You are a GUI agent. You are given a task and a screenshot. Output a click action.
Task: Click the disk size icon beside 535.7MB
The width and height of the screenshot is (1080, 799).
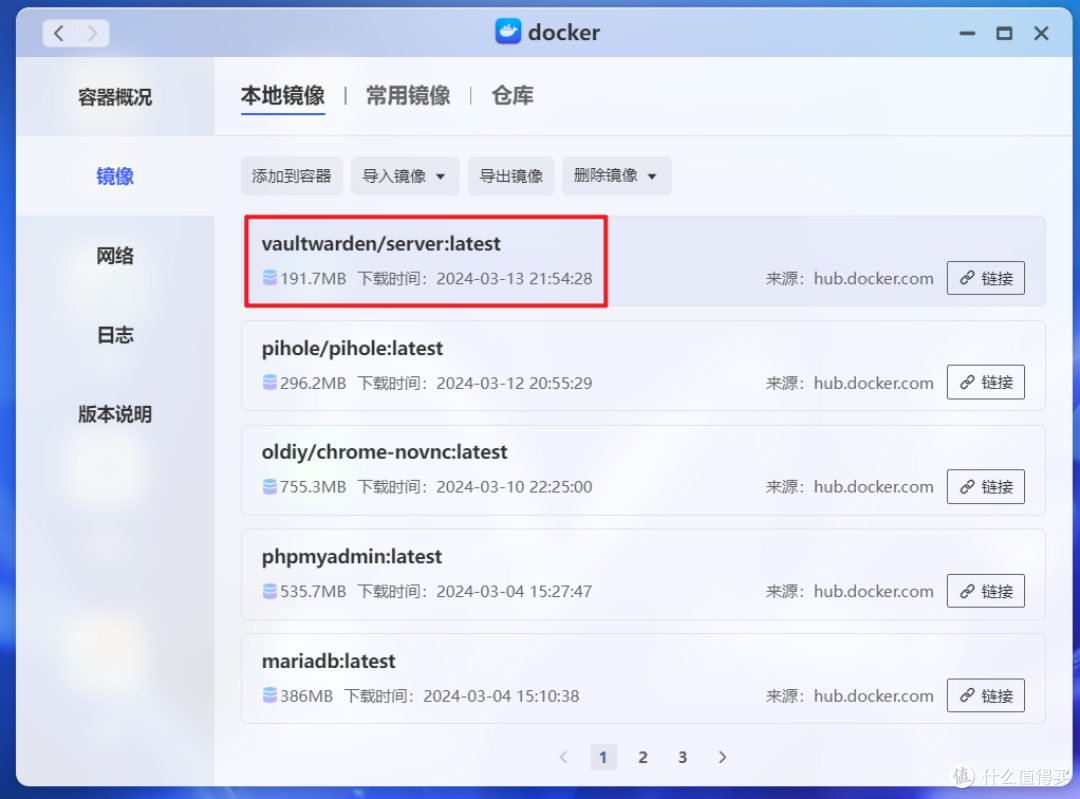(x=270, y=591)
